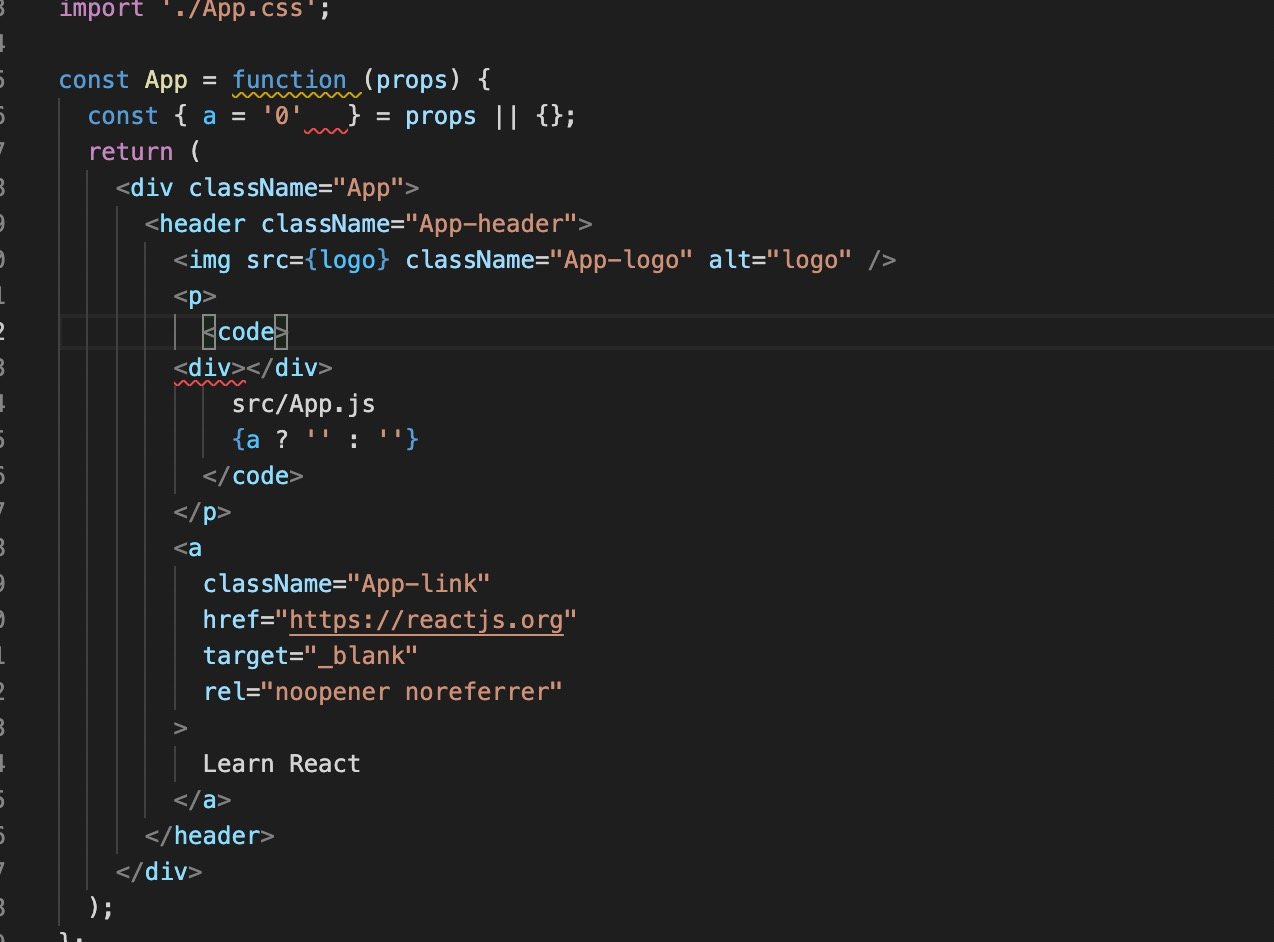The height and width of the screenshot is (942, 1274).
Task: Click the closing </code> tag
Action: 253,476
